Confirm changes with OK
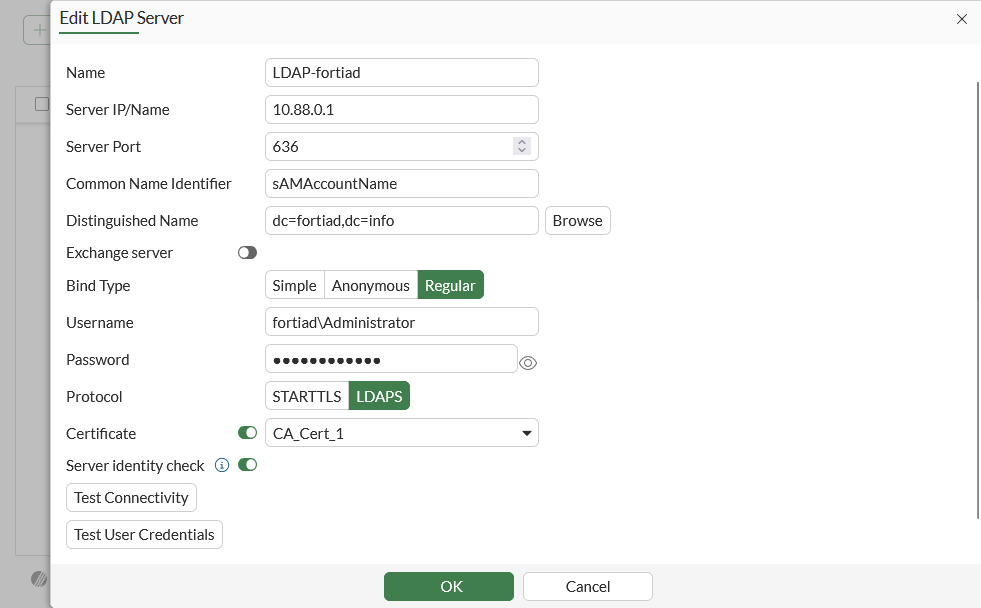981x608 pixels. pyautogui.click(x=448, y=586)
